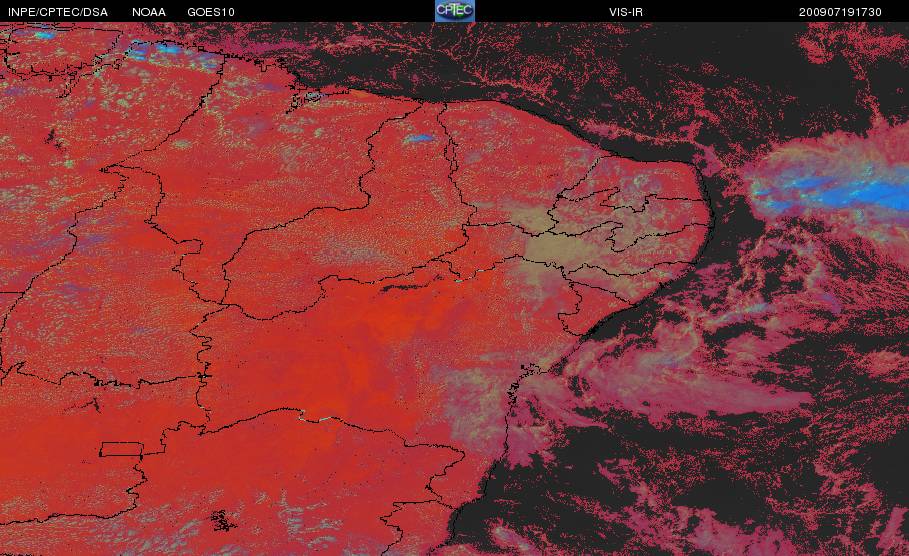Screen dimensions: 909x556
Task: Pick the cyan cloud streak at top-left corner
Action: [42, 35]
